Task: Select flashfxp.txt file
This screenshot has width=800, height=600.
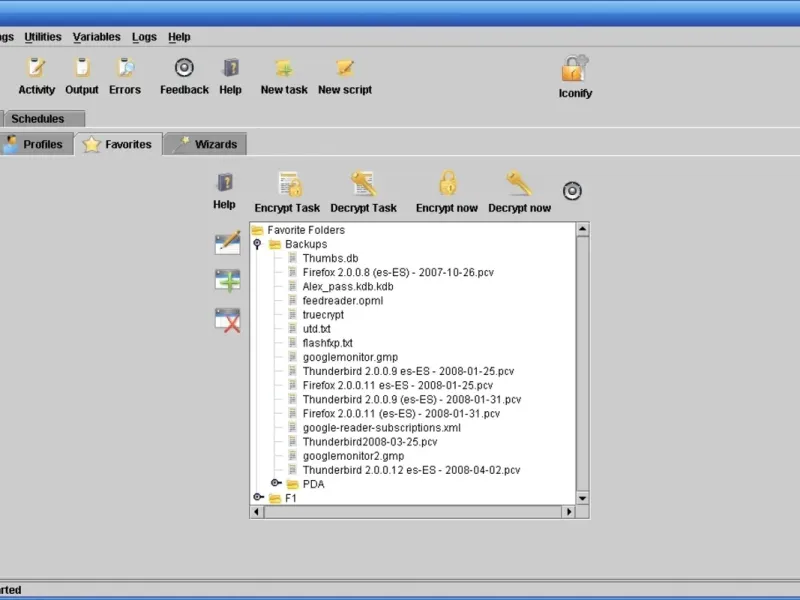Action: pos(327,343)
